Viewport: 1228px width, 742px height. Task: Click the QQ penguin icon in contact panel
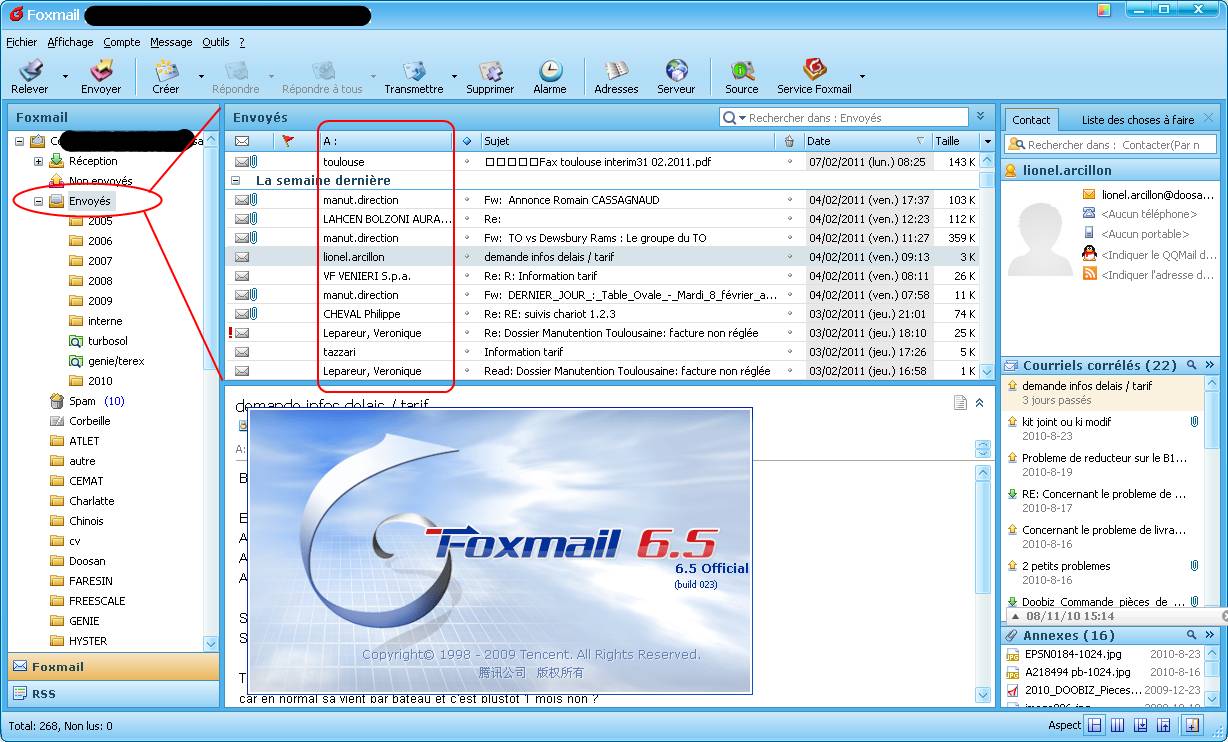click(1089, 254)
